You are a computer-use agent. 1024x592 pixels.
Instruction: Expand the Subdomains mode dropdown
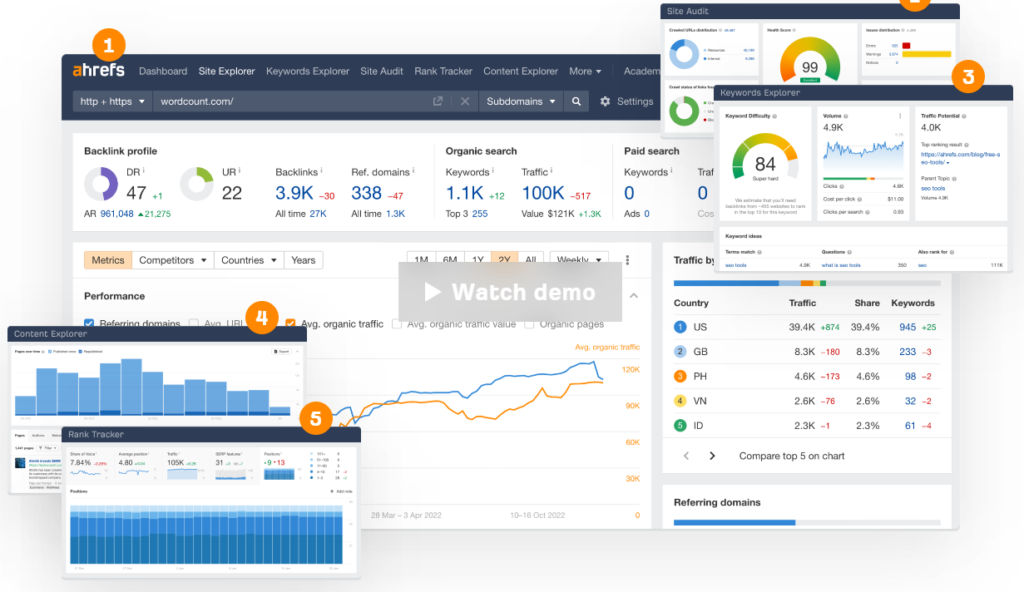click(520, 101)
